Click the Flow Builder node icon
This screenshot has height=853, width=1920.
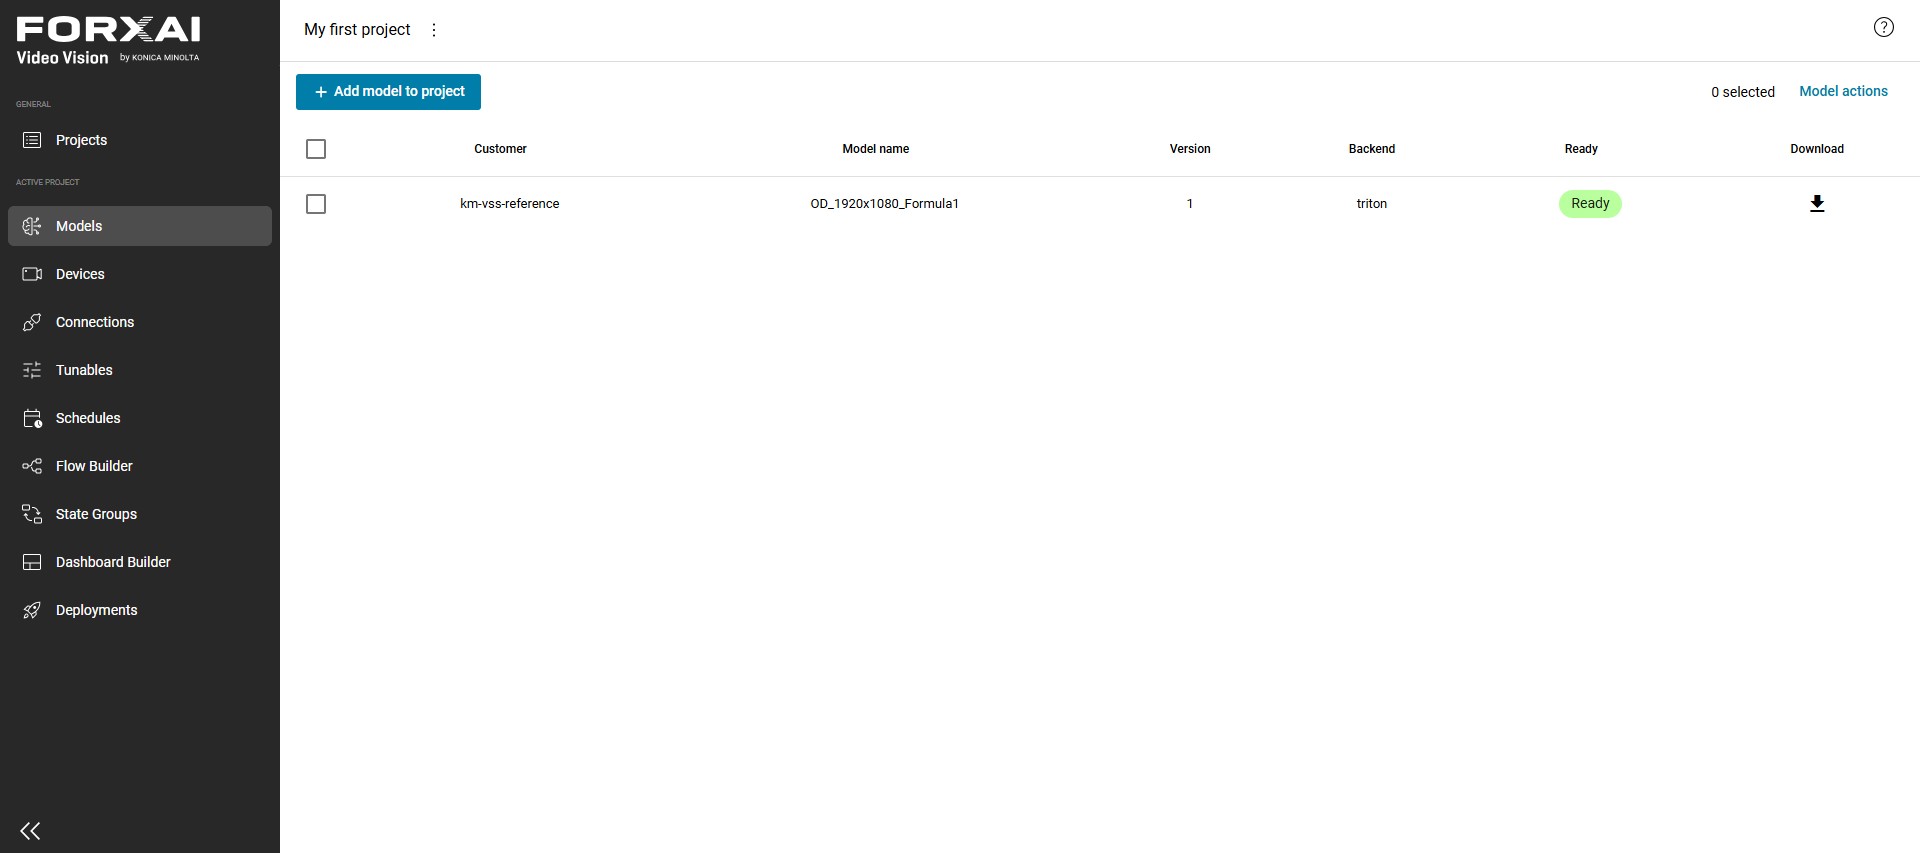pyautogui.click(x=32, y=466)
